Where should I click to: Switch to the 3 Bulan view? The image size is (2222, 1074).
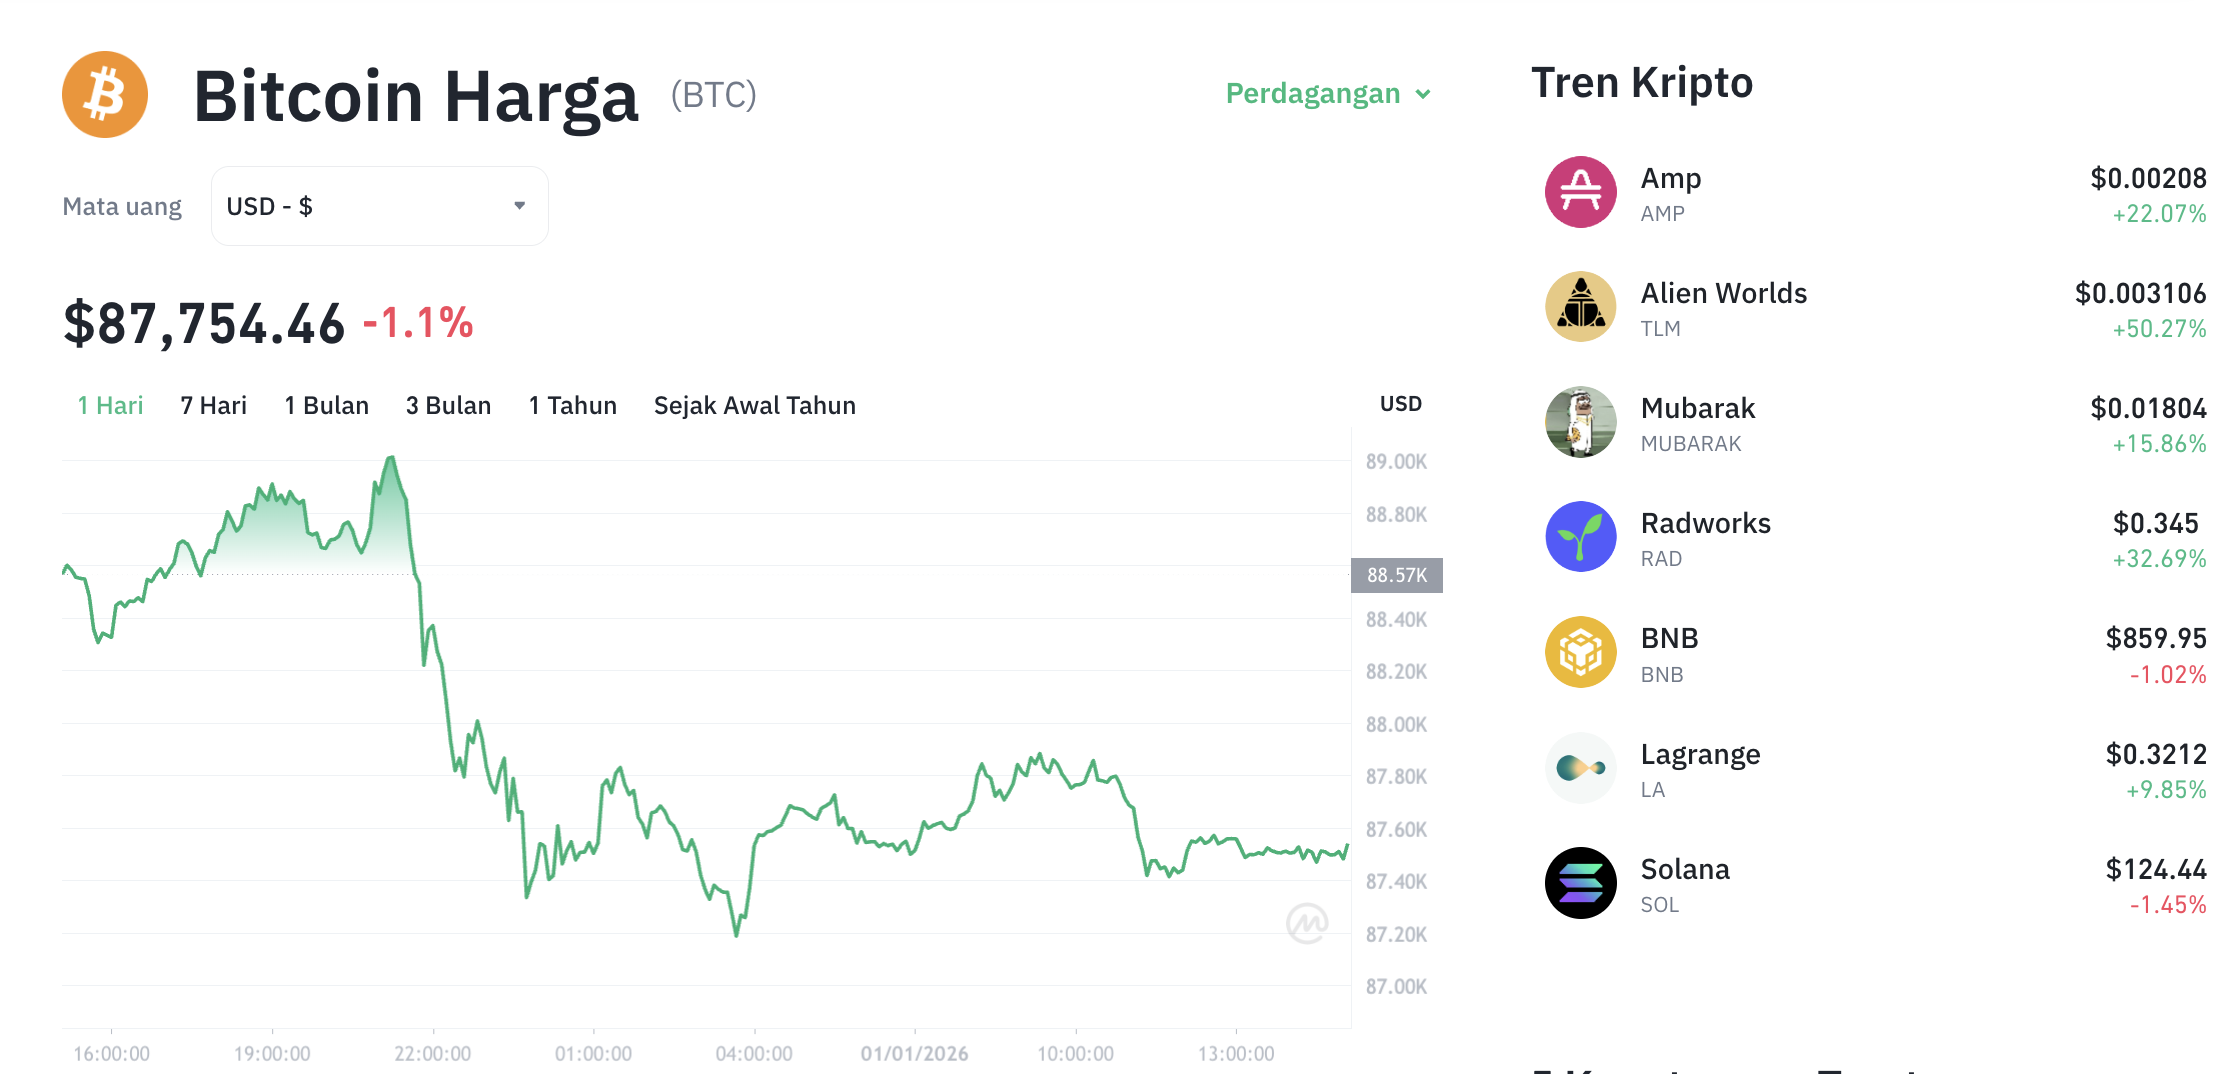click(448, 405)
